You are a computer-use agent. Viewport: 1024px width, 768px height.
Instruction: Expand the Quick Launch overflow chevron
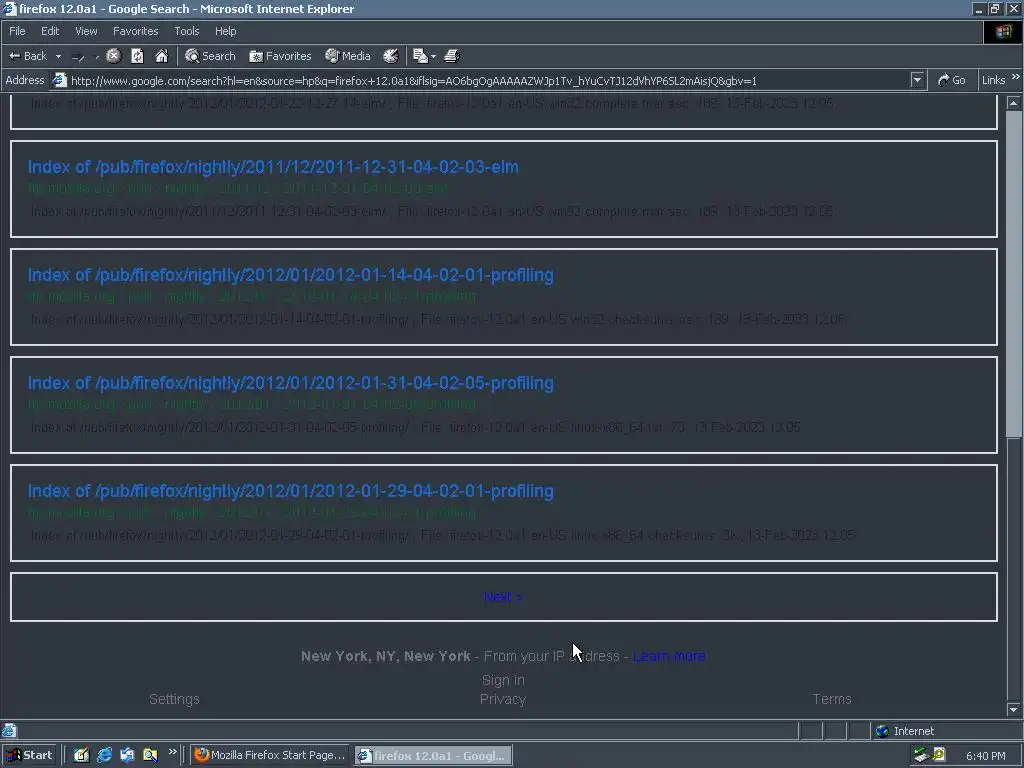(172, 752)
